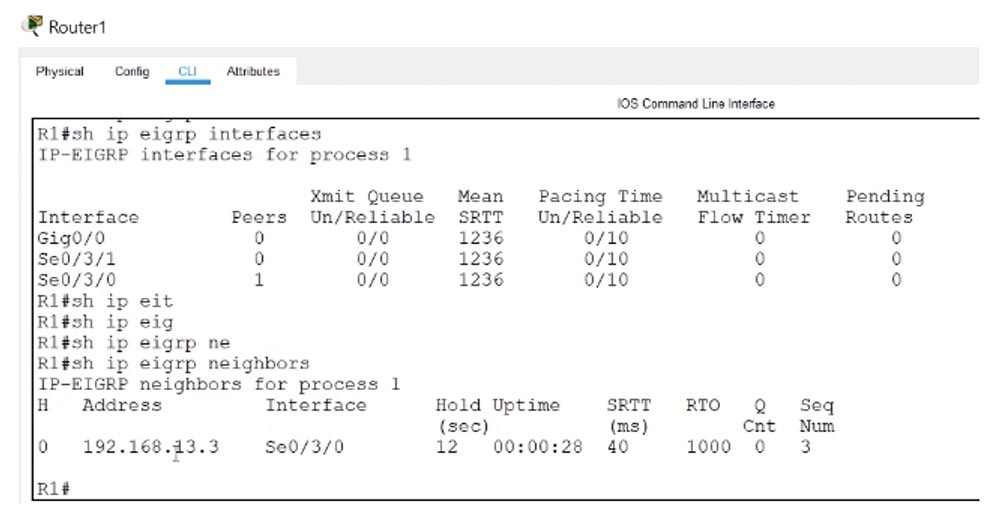Click the R1# command prompt line
Image resolution: width=1000 pixels, height=521 pixels.
[54, 489]
